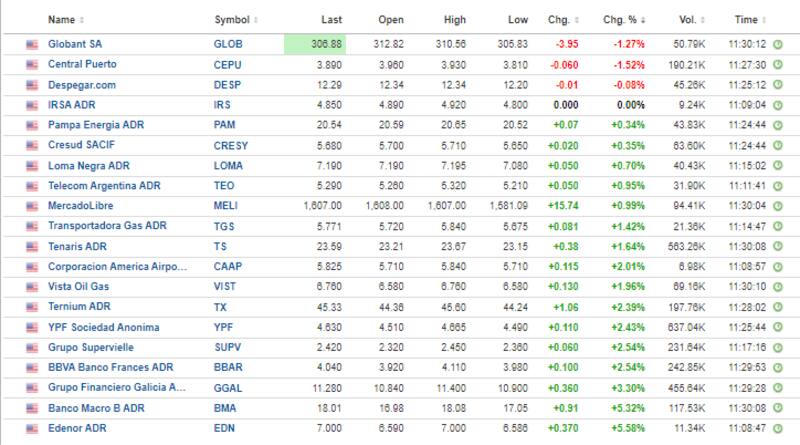Click the flag icon next to Banco Macro B ADR
The image size is (800, 445).
tap(32, 408)
